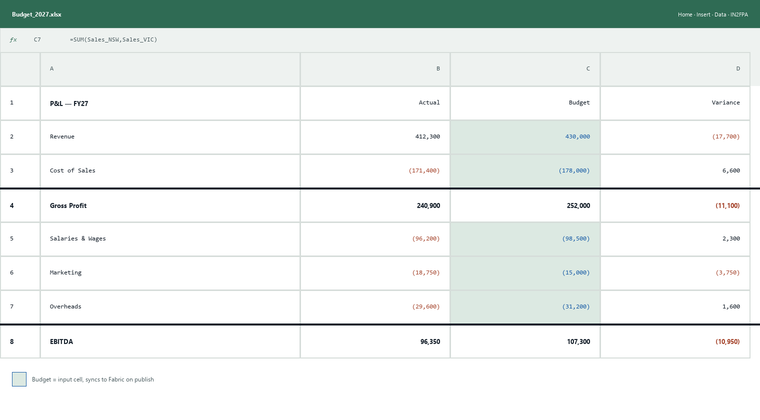Select row 8 header
The height and width of the screenshot is (420, 760).
point(20,342)
